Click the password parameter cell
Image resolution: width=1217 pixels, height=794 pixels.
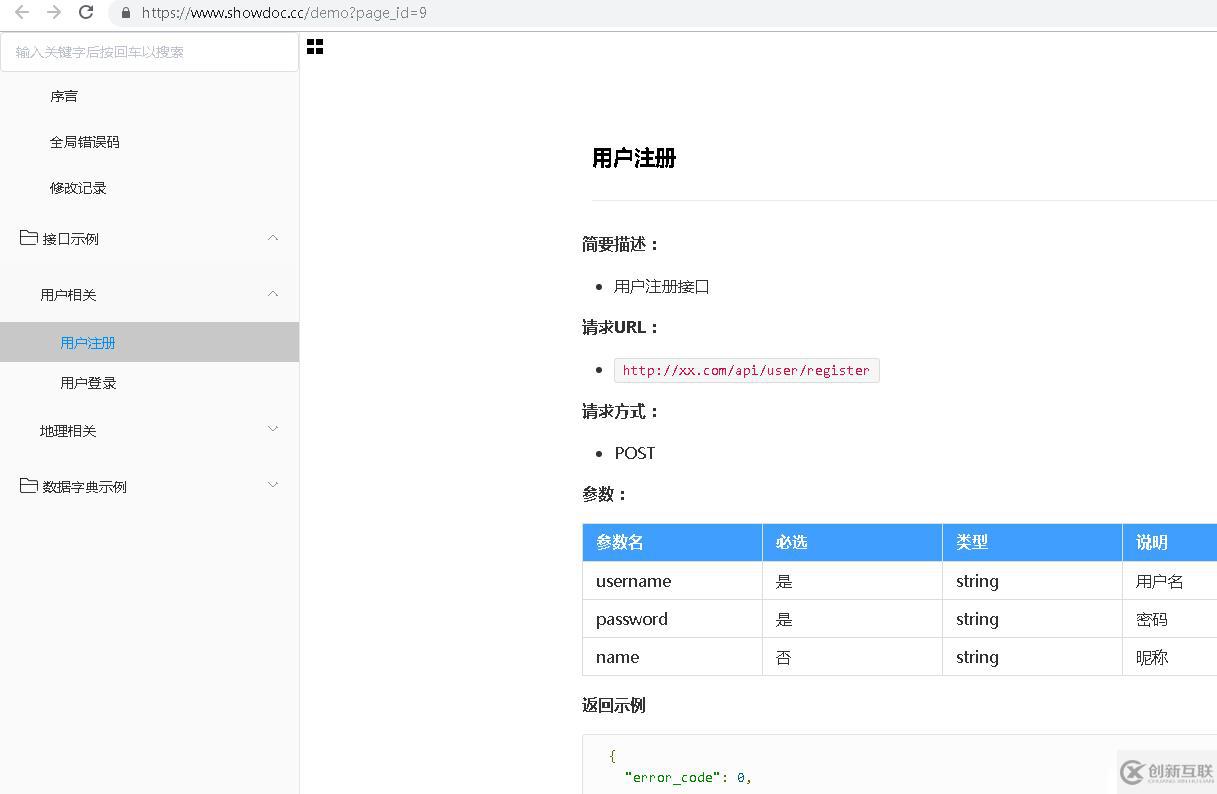pyautogui.click(x=672, y=619)
